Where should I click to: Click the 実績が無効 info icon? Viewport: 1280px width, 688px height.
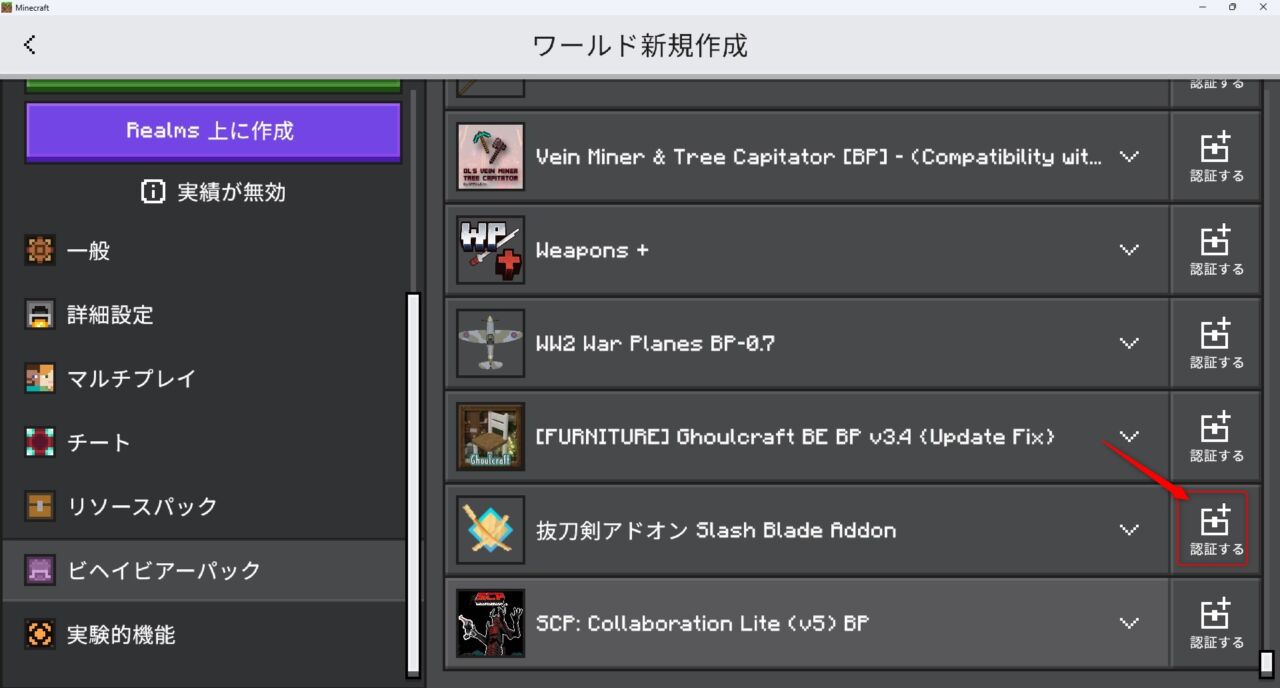(x=153, y=192)
